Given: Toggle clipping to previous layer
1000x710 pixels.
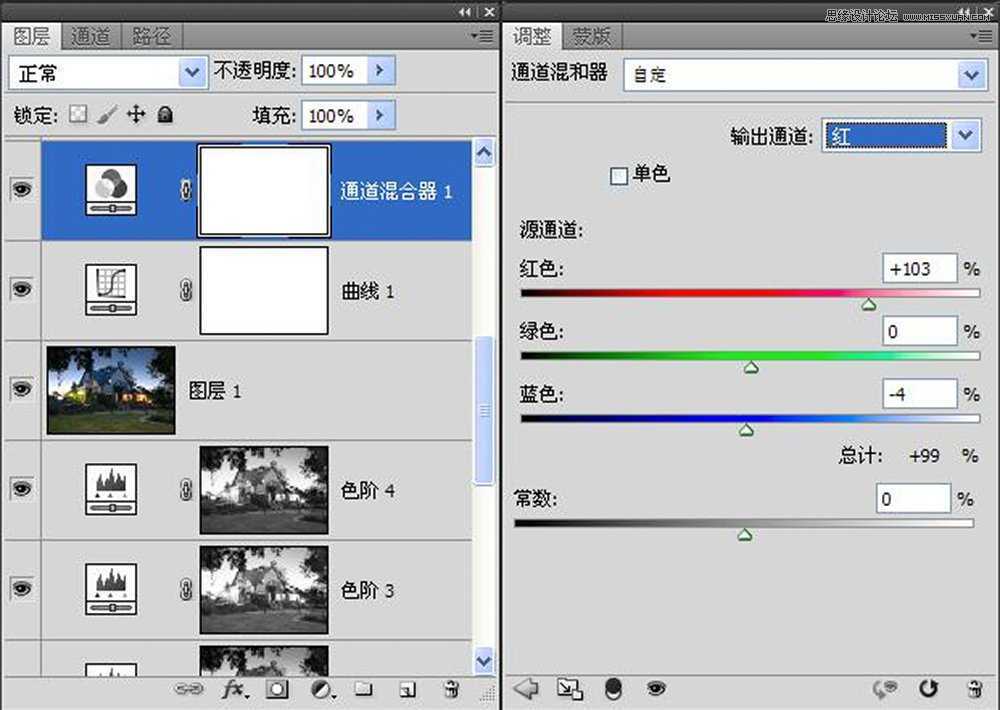Looking at the screenshot, I should [x=568, y=688].
